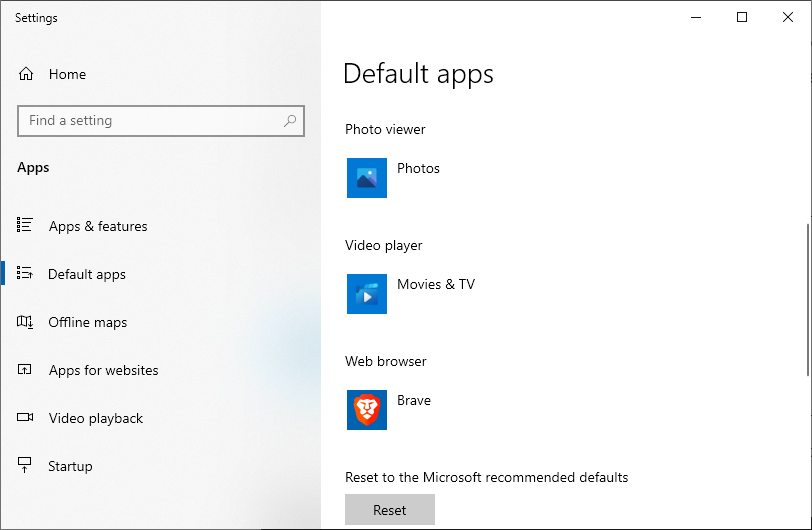The width and height of the screenshot is (812, 530).
Task: Click the Photos app icon under Photo viewer
Action: tap(366, 178)
